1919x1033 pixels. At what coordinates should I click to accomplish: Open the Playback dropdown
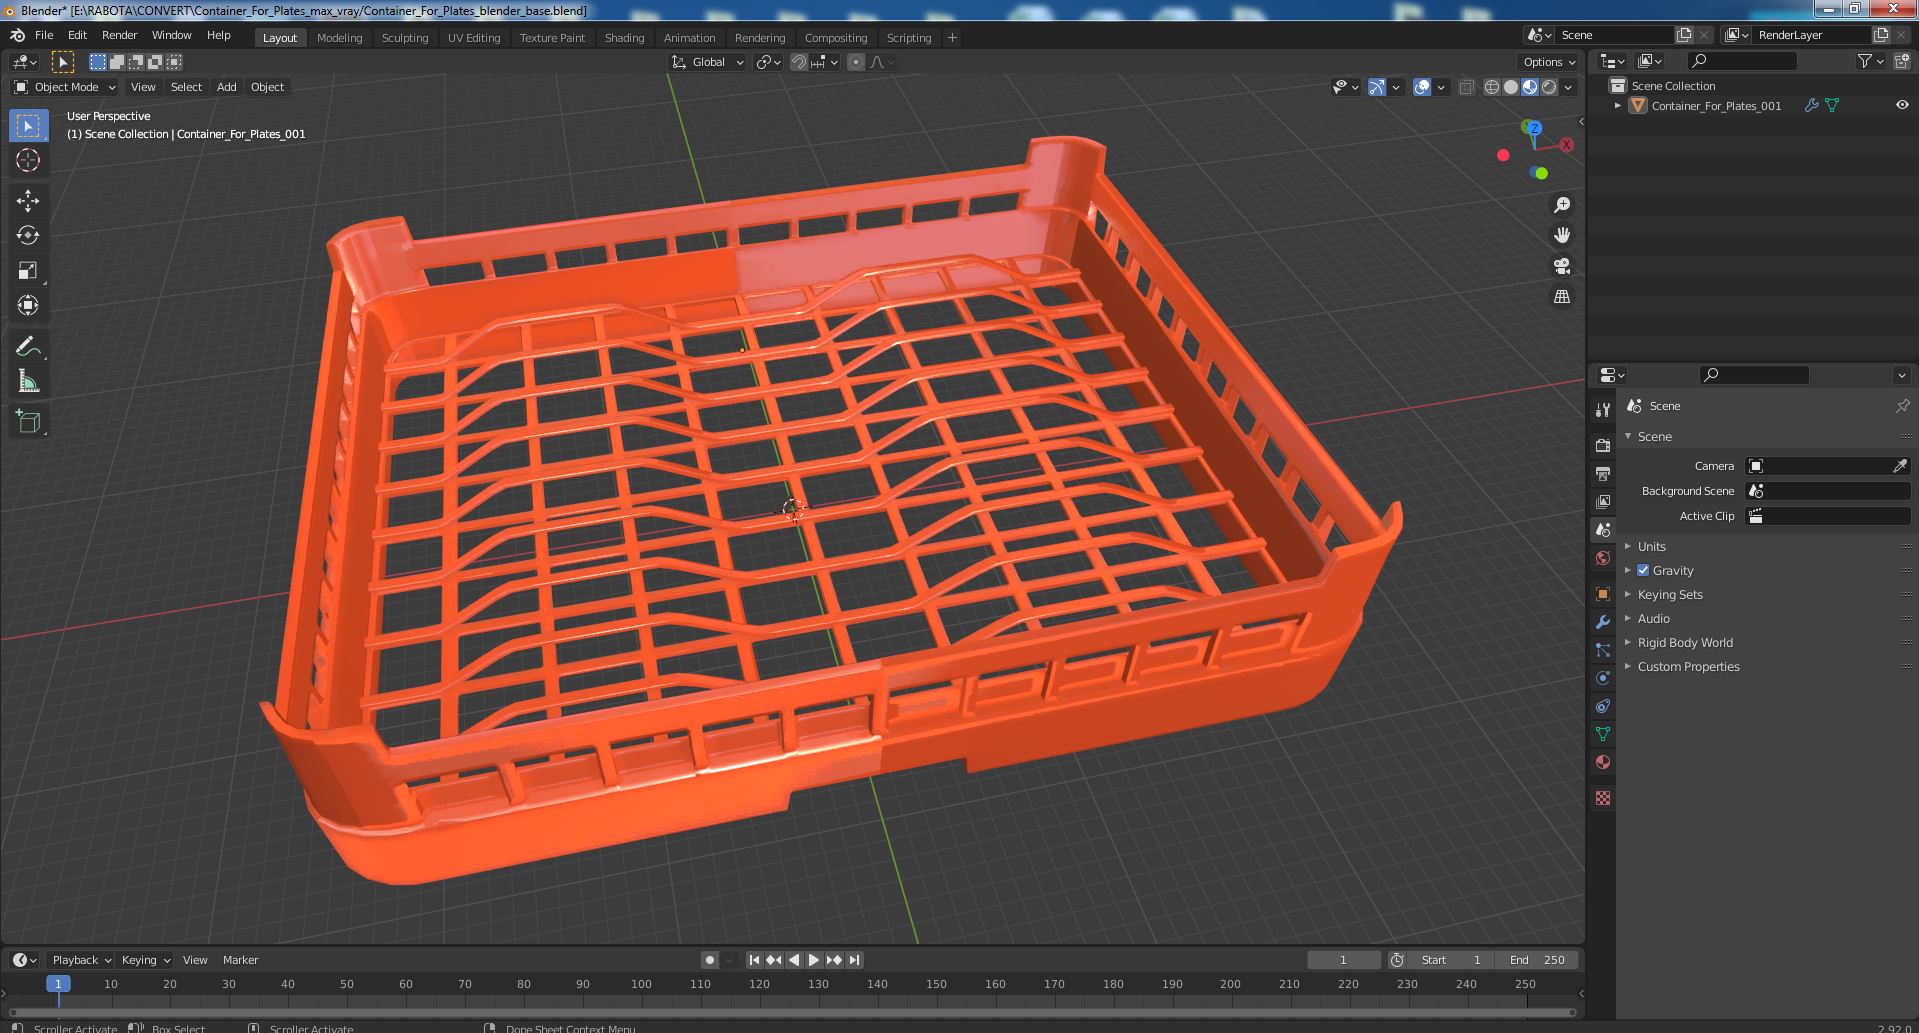(x=80, y=960)
